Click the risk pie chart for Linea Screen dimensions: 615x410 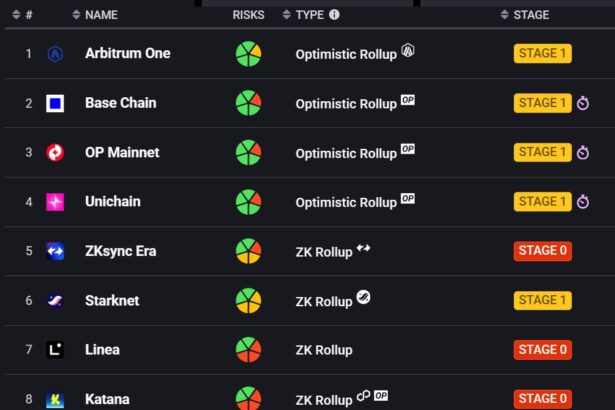pos(248,350)
